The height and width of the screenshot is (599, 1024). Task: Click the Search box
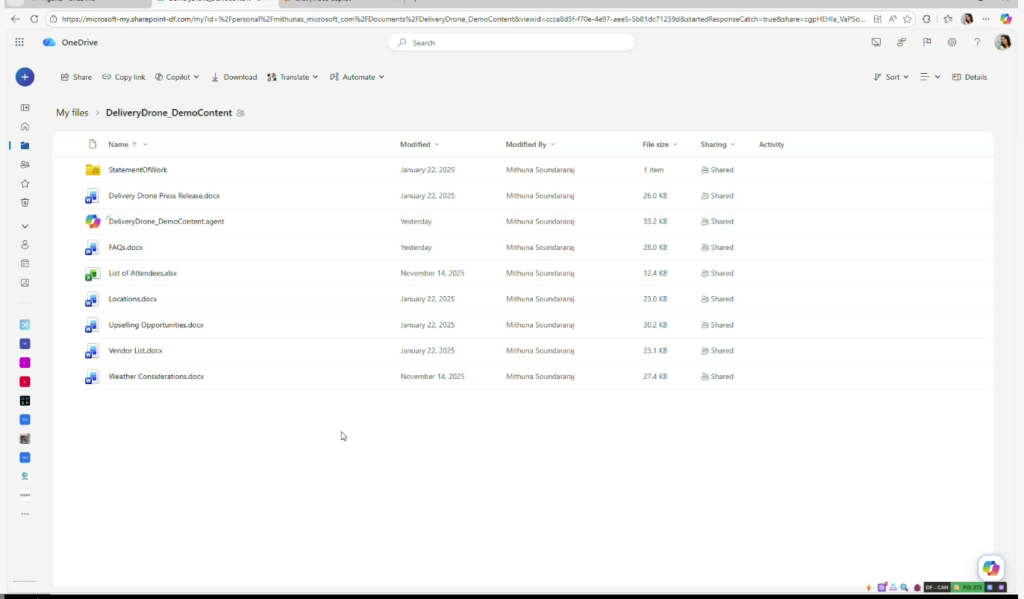pyautogui.click(x=511, y=42)
